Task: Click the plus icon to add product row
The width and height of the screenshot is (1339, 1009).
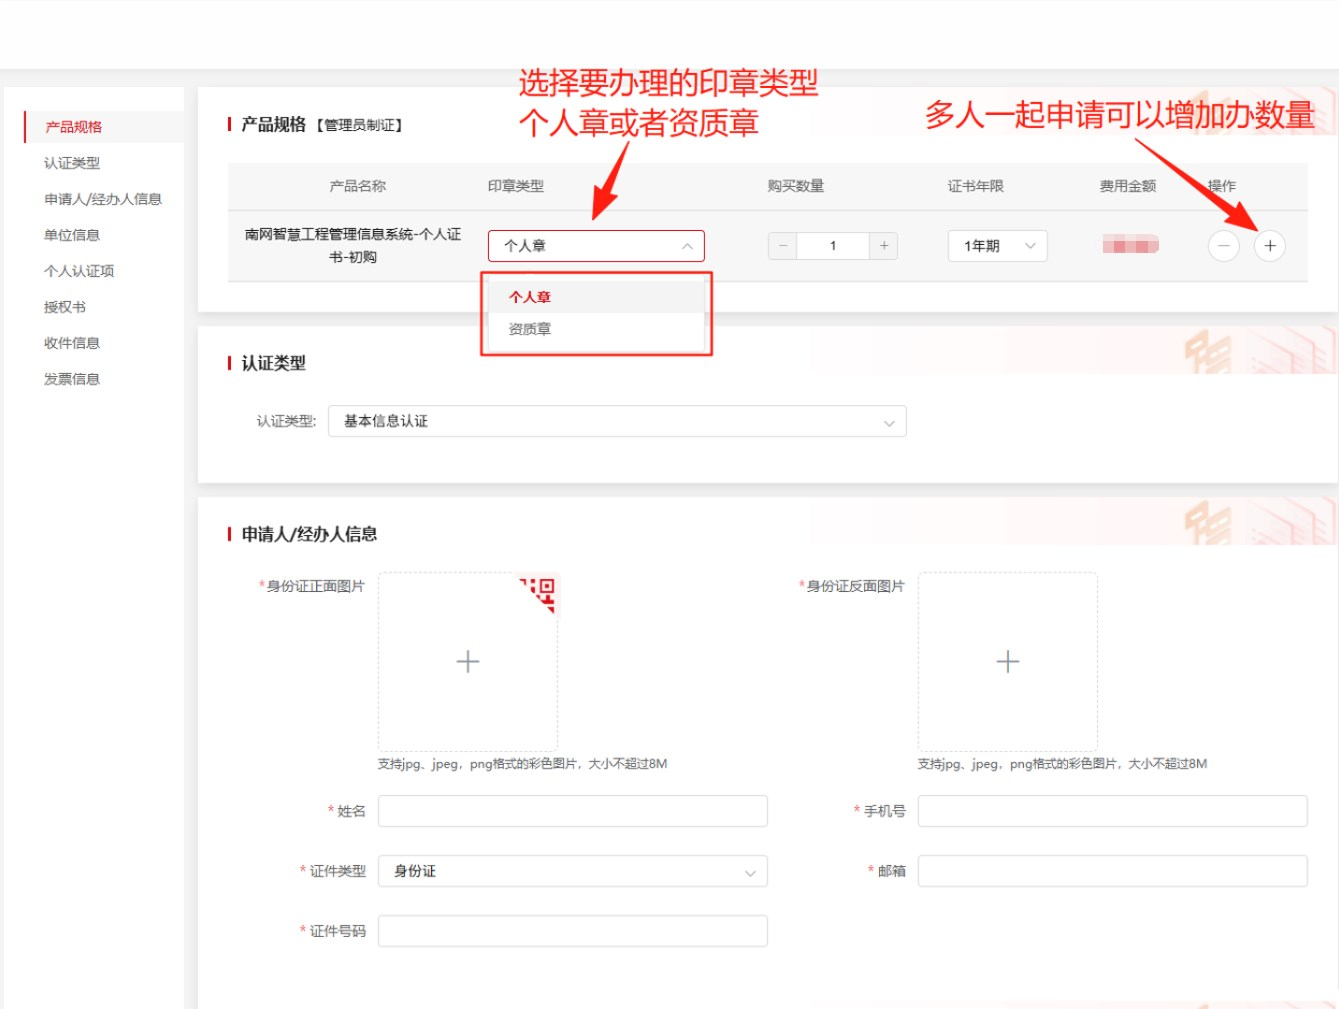Action: [1269, 246]
